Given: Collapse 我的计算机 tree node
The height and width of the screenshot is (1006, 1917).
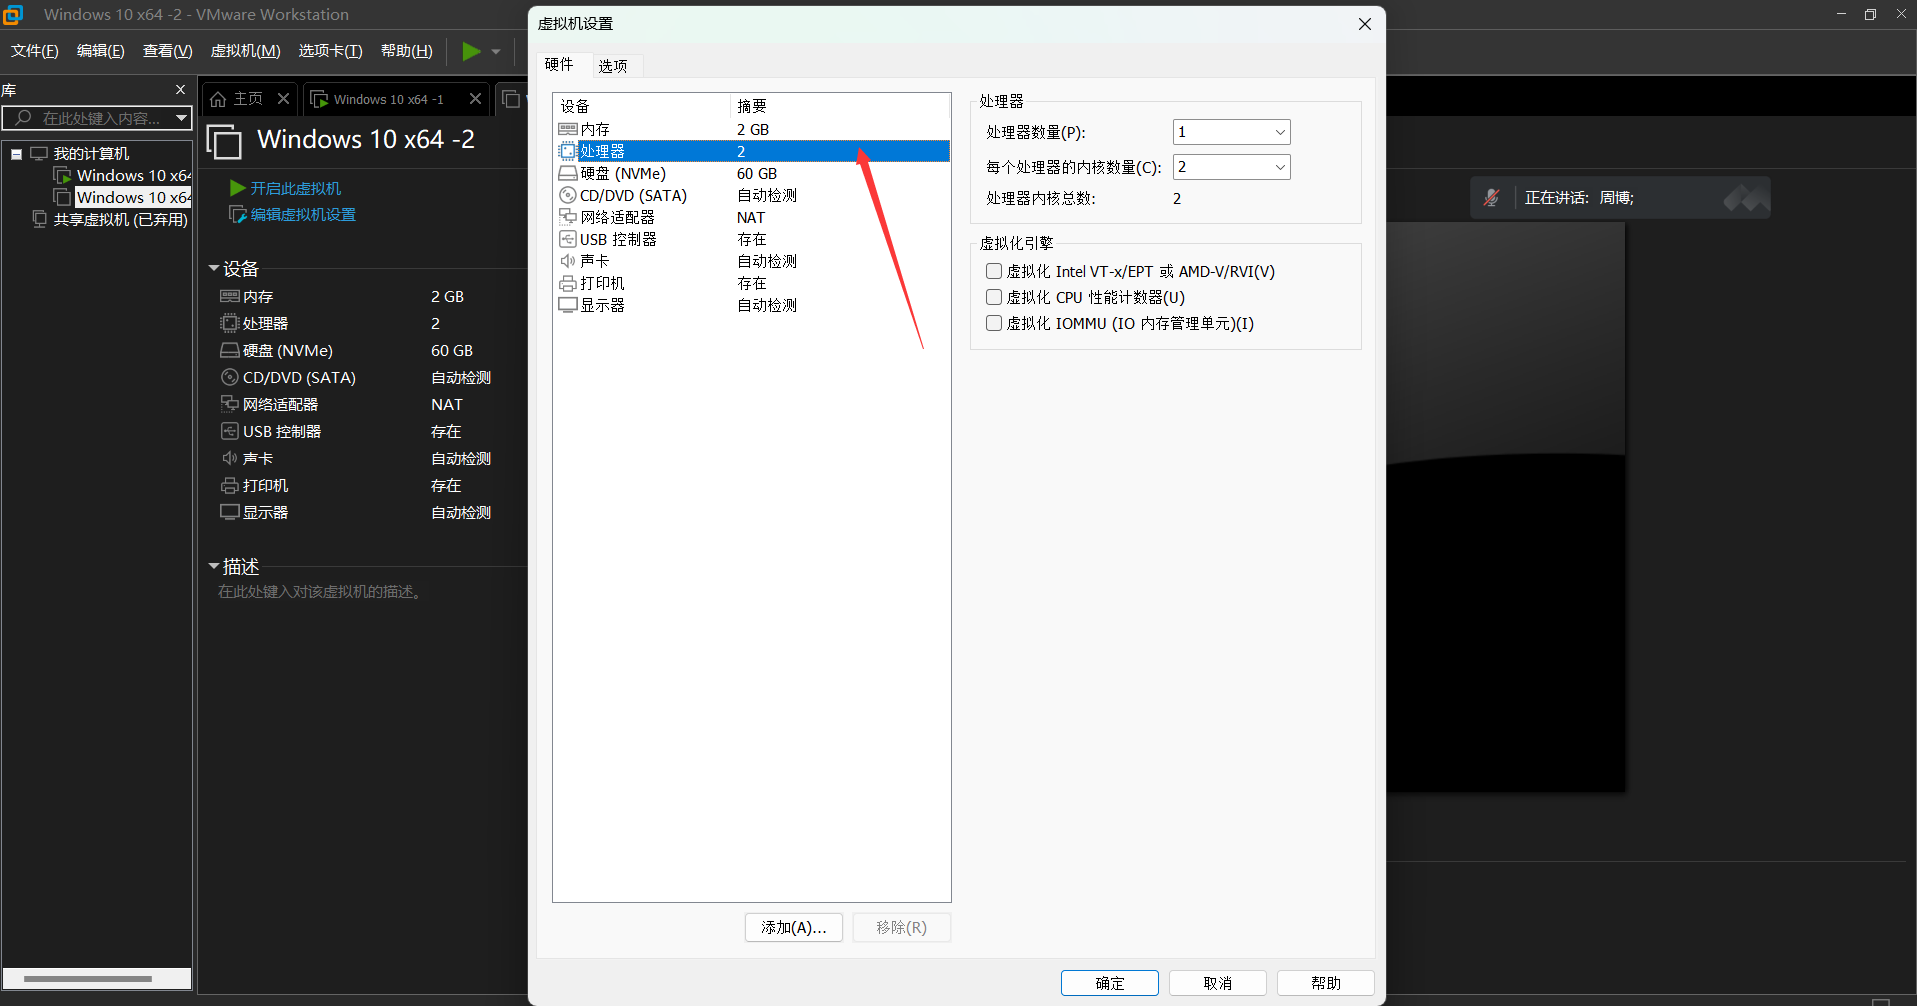Looking at the screenshot, I should pos(16,154).
